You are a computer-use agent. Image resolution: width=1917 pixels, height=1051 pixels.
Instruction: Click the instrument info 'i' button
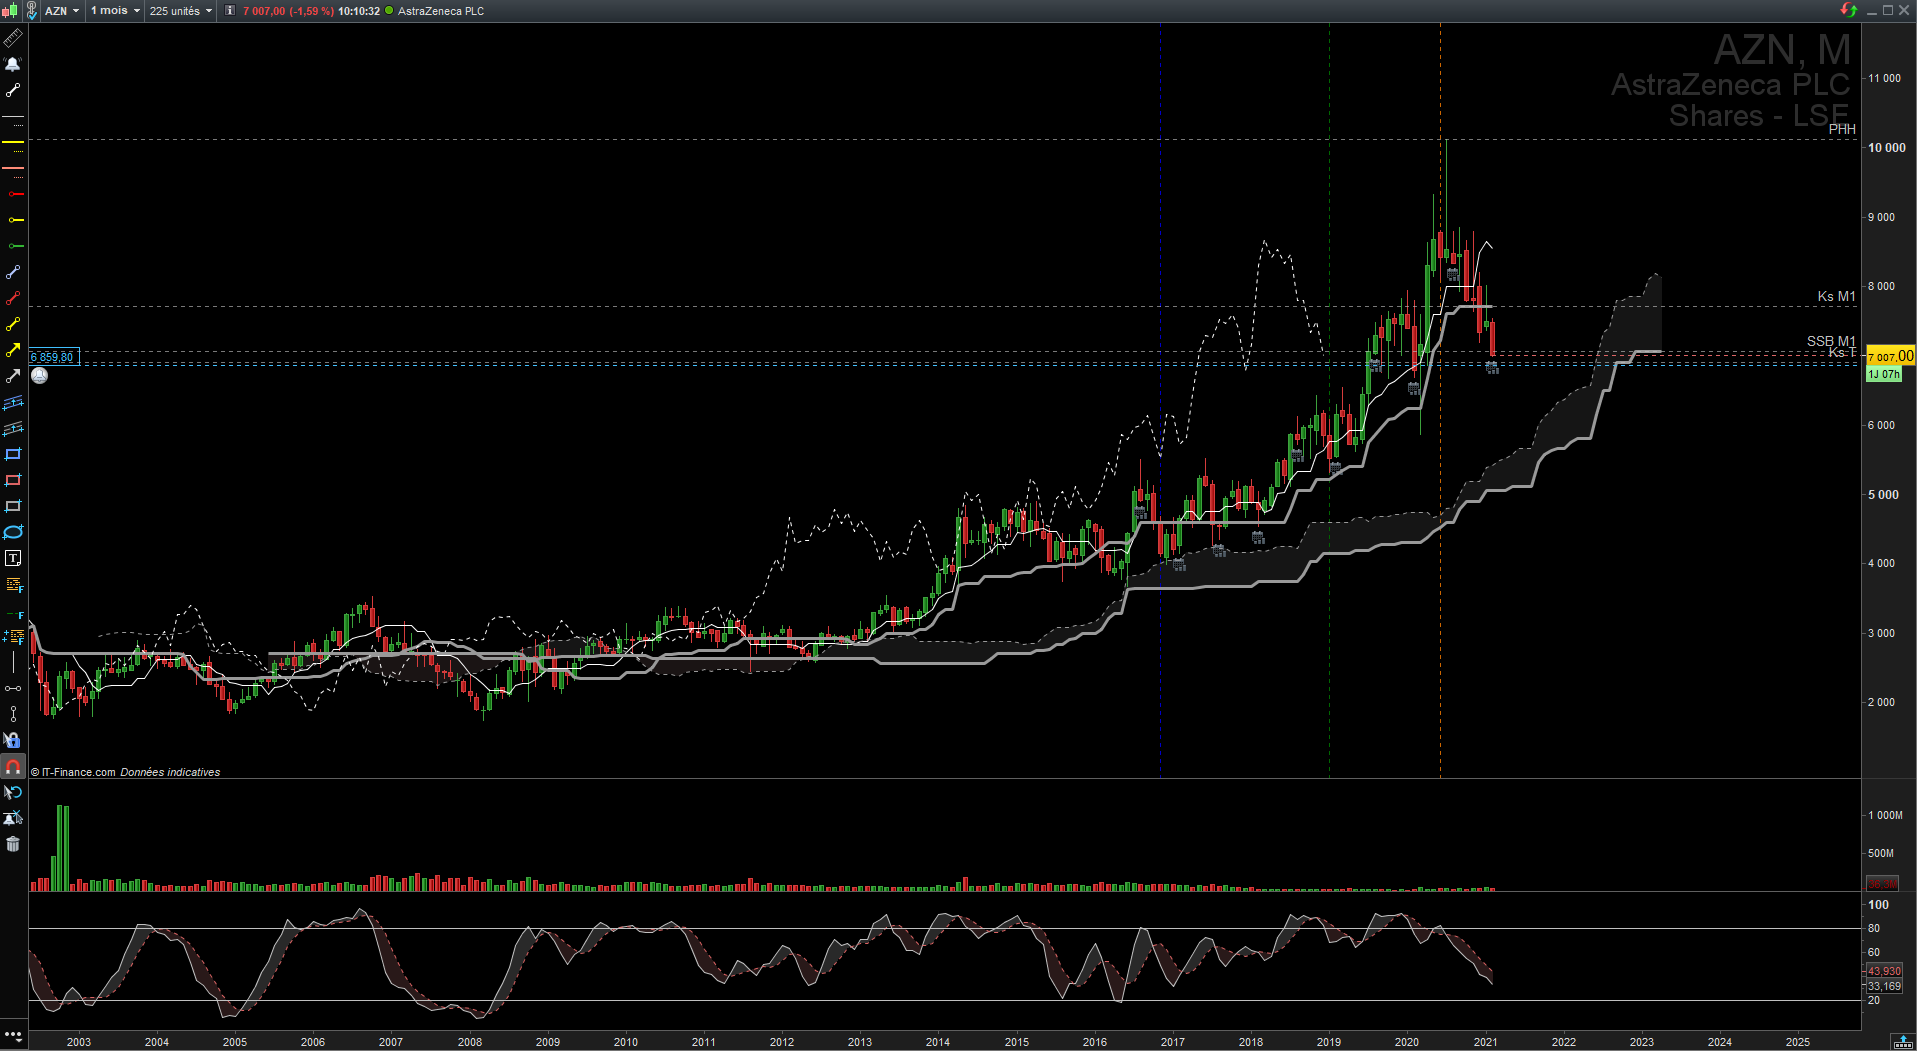click(230, 10)
